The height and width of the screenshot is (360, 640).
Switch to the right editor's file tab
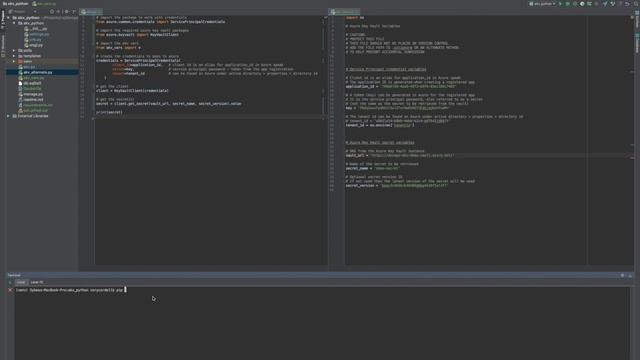click(x=345, y=12)
